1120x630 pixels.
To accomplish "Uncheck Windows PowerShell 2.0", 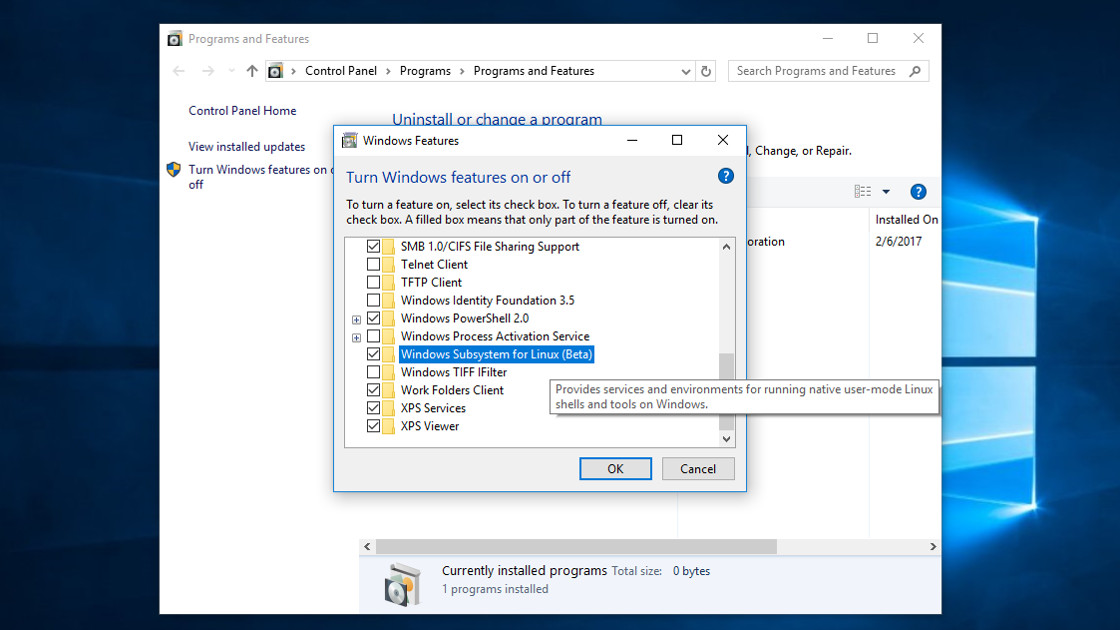I will coord(374,319).
